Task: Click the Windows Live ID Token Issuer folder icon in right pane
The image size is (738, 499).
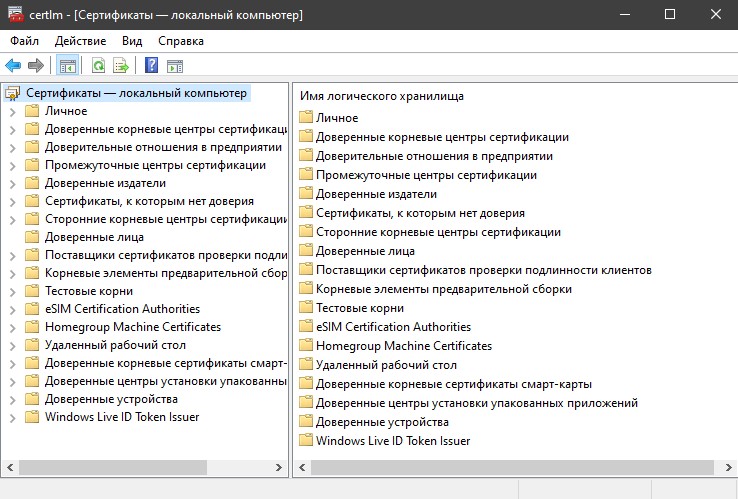Action: (x=306, y=440)
